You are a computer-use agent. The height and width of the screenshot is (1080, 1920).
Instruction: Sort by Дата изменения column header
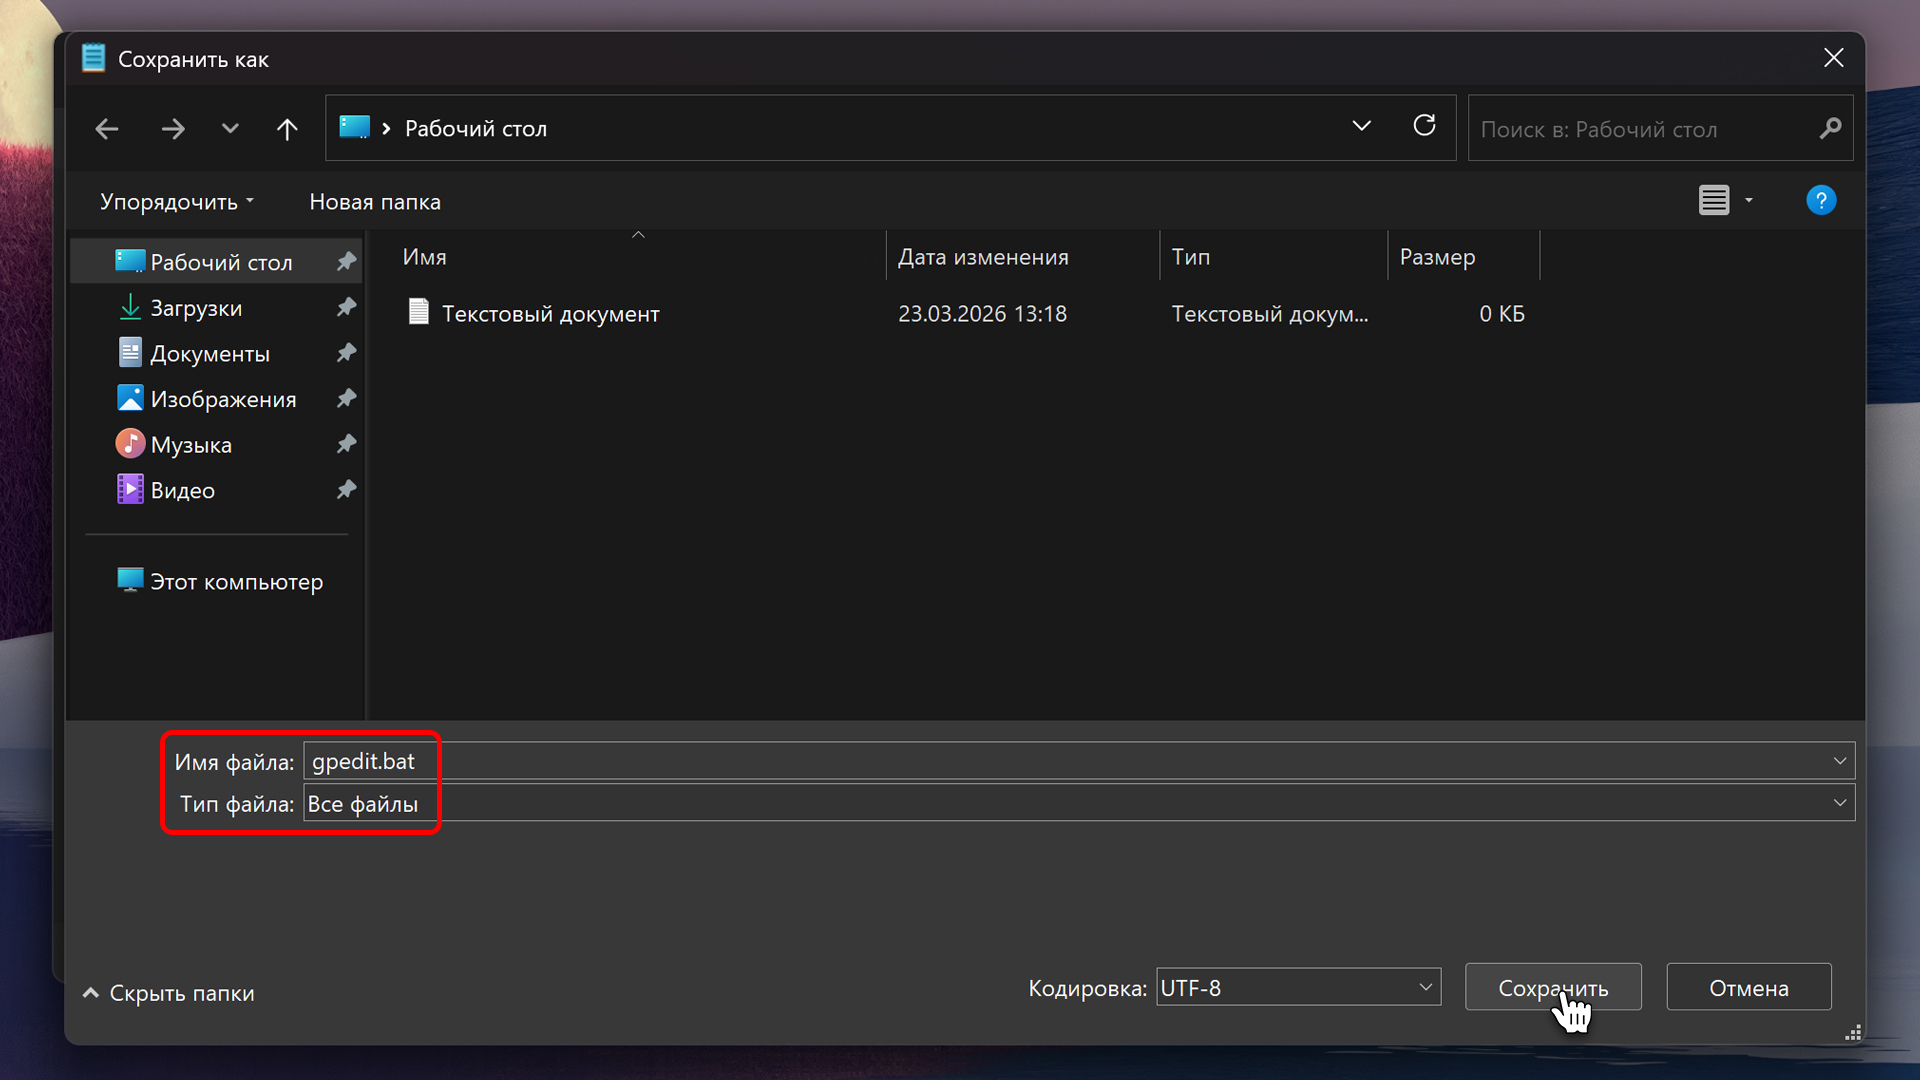coord(983,257)
